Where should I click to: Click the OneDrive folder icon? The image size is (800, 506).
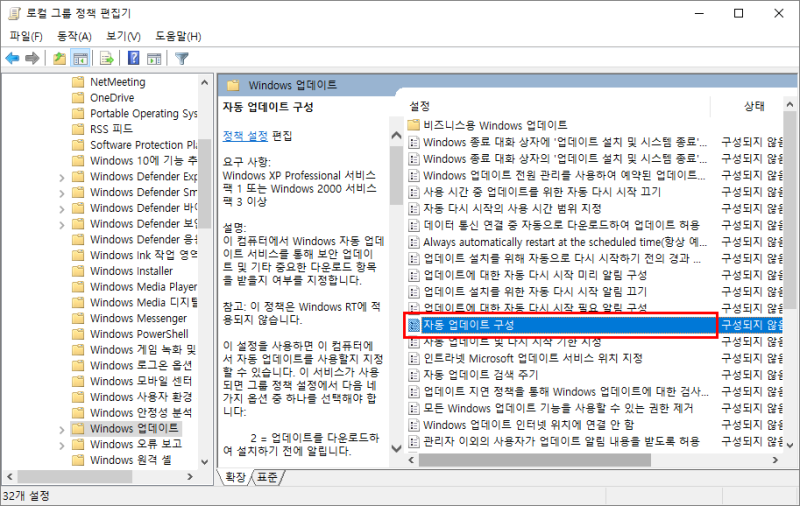tap(78, 98)
